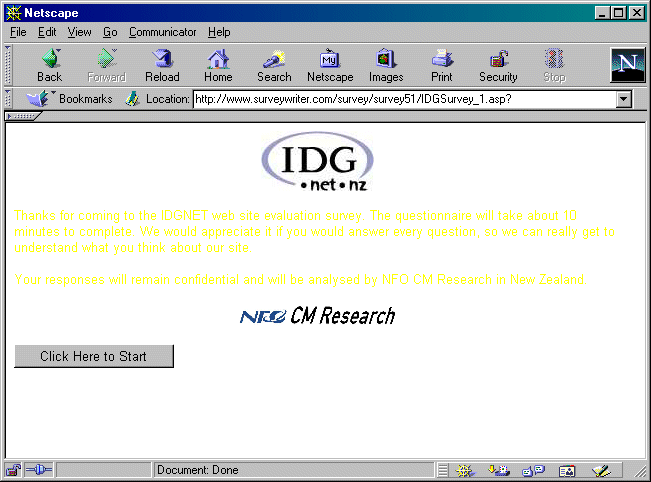Image resolution: width=651 pixels, height=482 pixels.
Task: Click the Back navigation button
Action: (49, 65)
